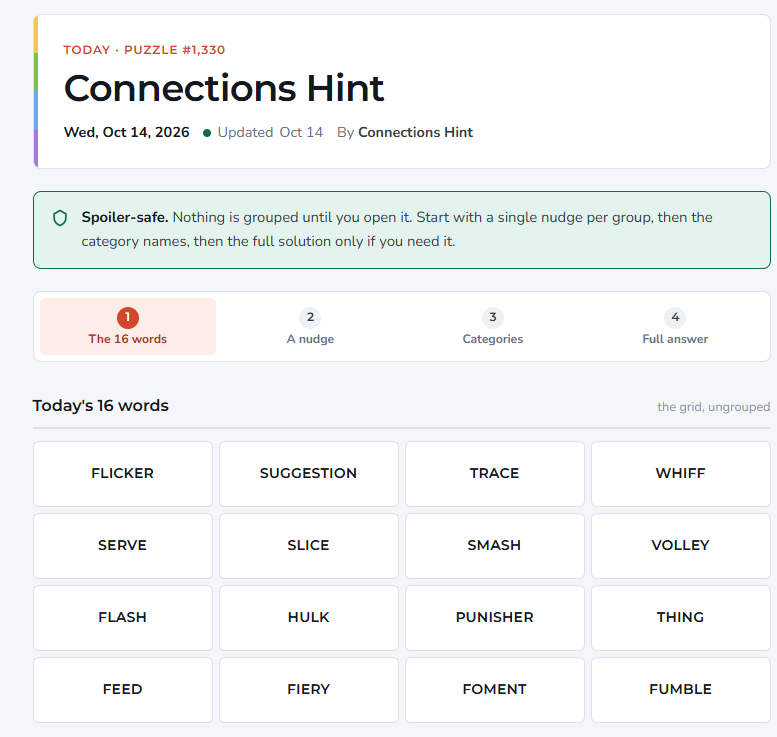
Task: Pick the SLICE word tile
Action: pyautogui.click(x=309, y=546)
